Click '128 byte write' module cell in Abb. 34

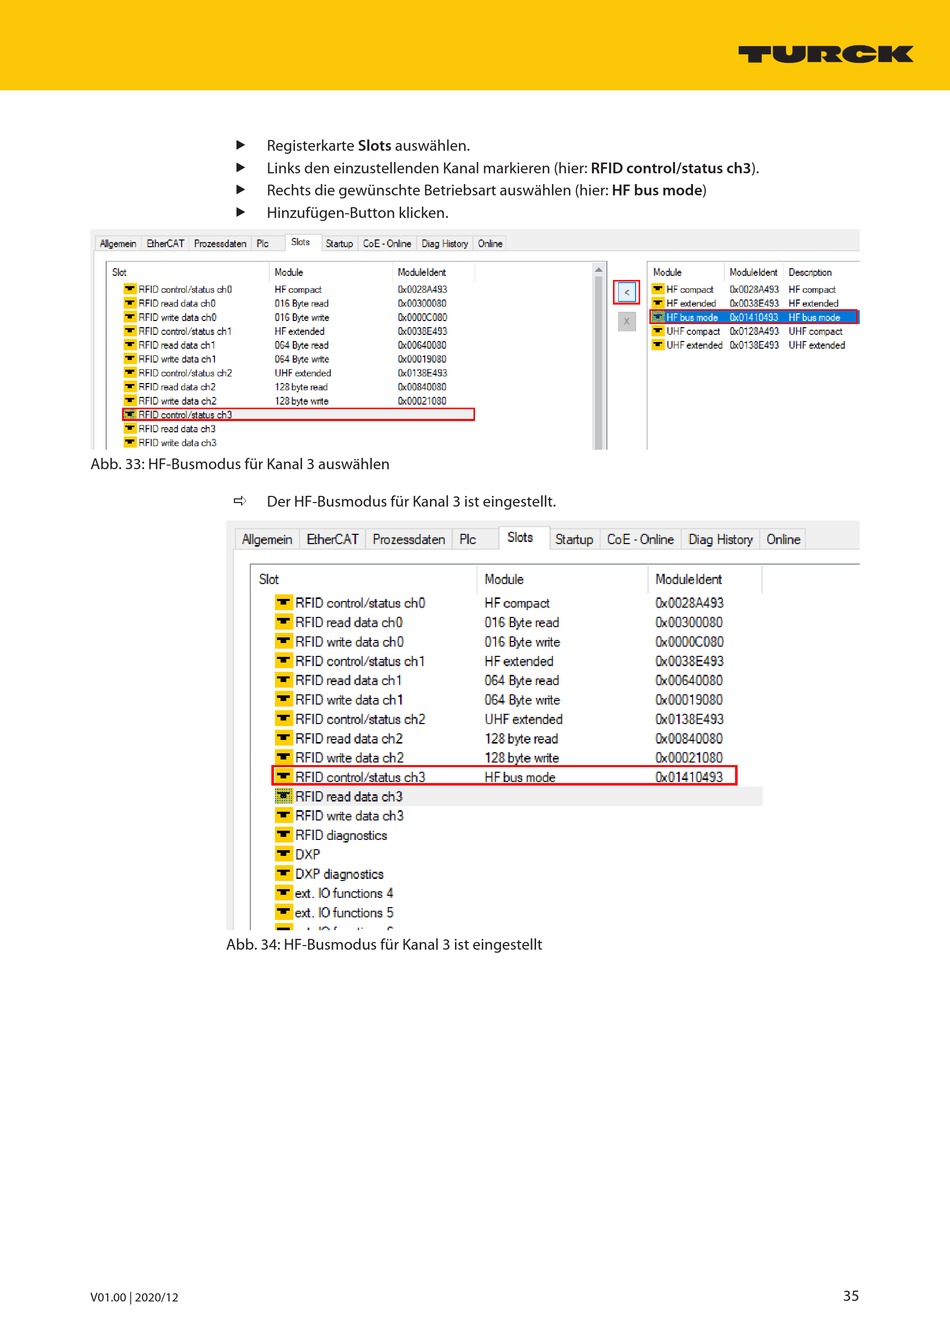[x=522, y=758]
